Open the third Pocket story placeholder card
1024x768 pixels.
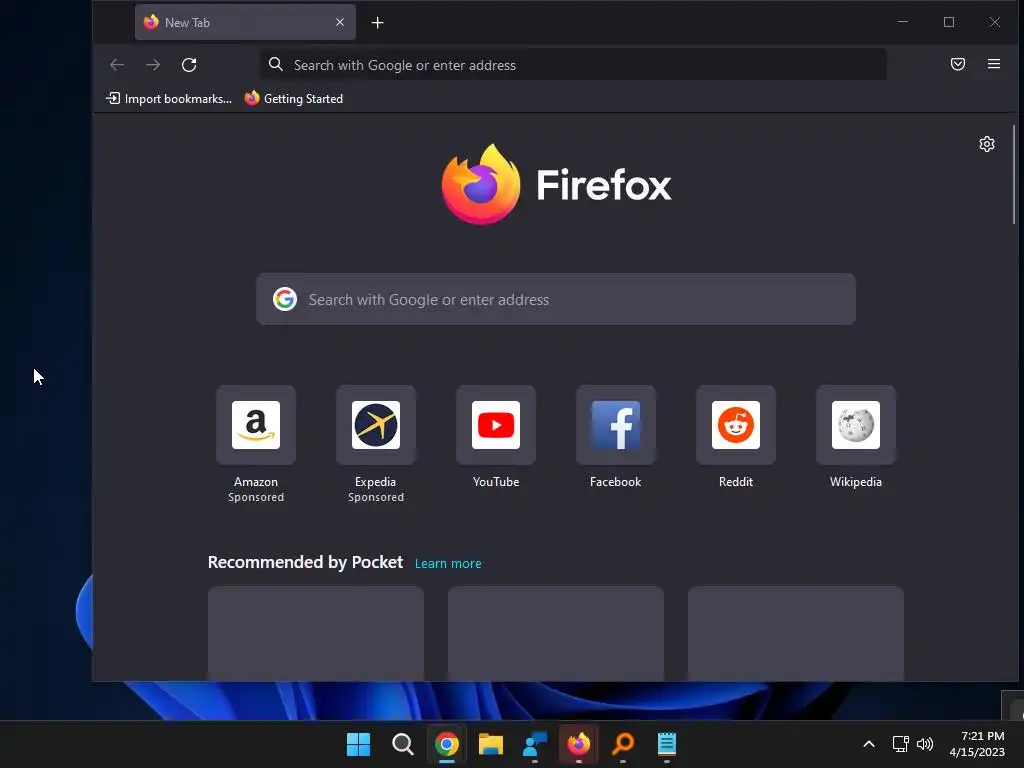[x=795, y=633]
